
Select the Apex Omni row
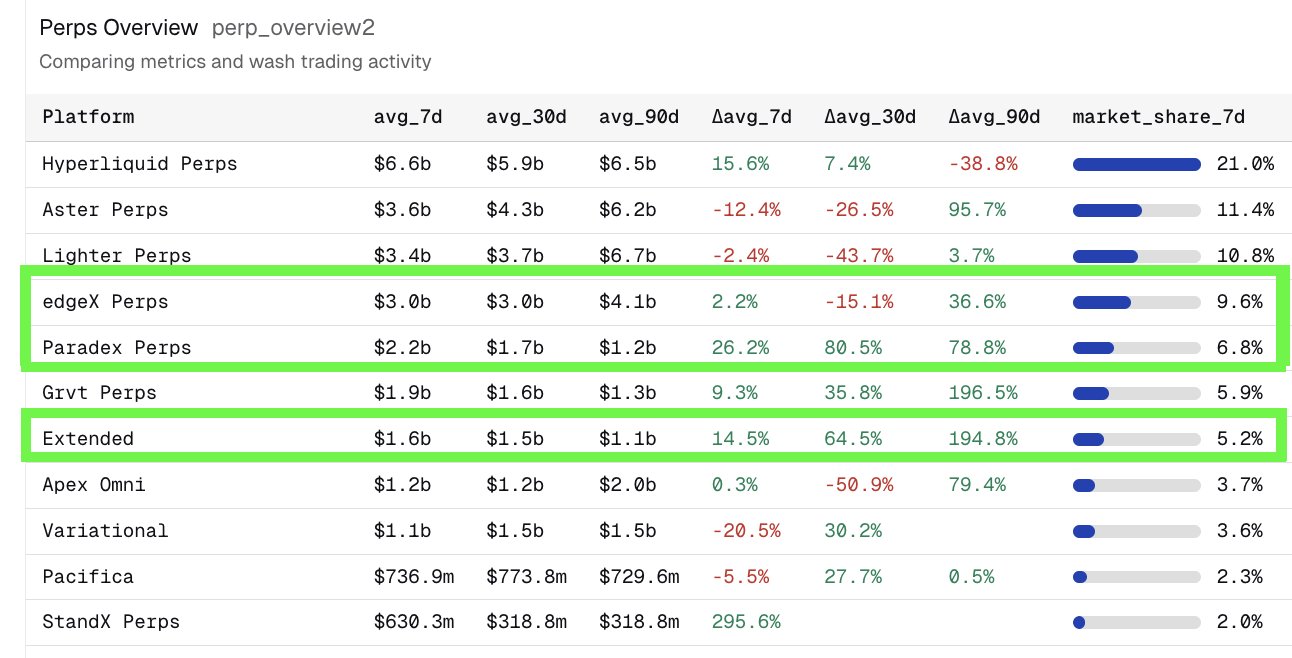click(93, 485)
